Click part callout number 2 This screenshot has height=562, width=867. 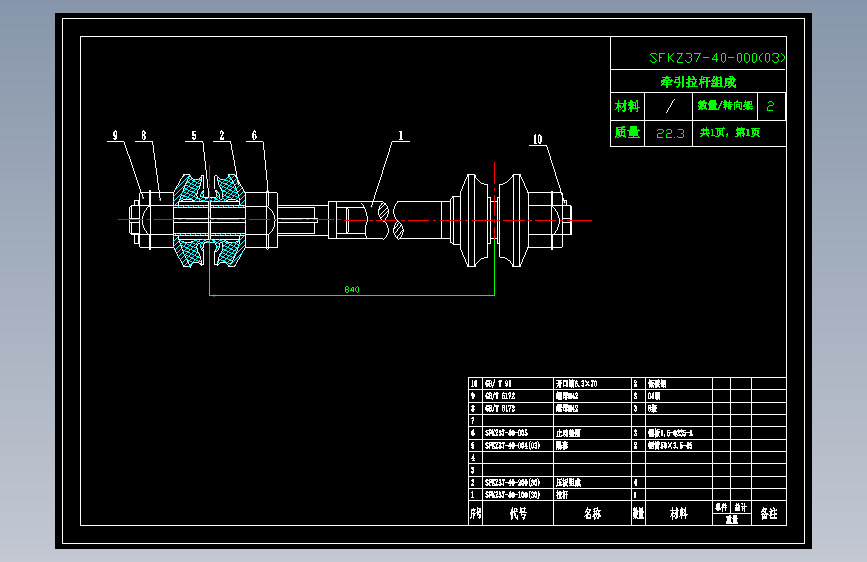click(222, 135)
